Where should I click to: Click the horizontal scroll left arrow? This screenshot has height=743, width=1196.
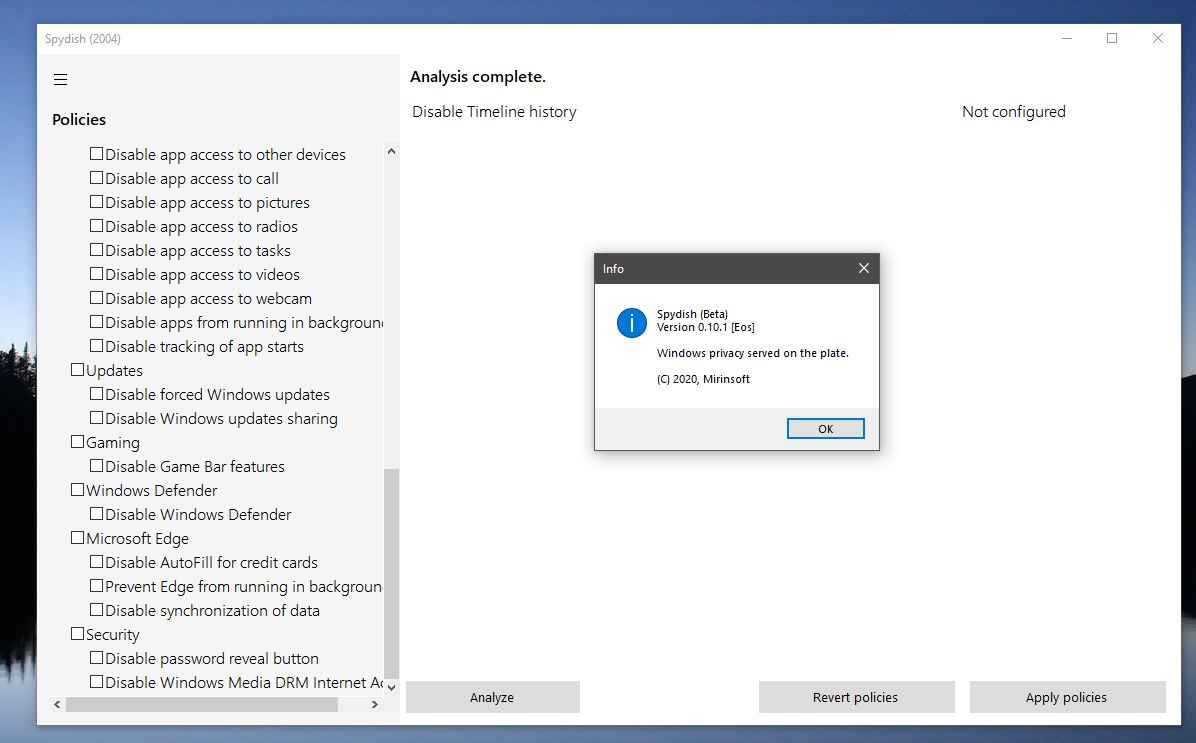click(x=57, y=704)
